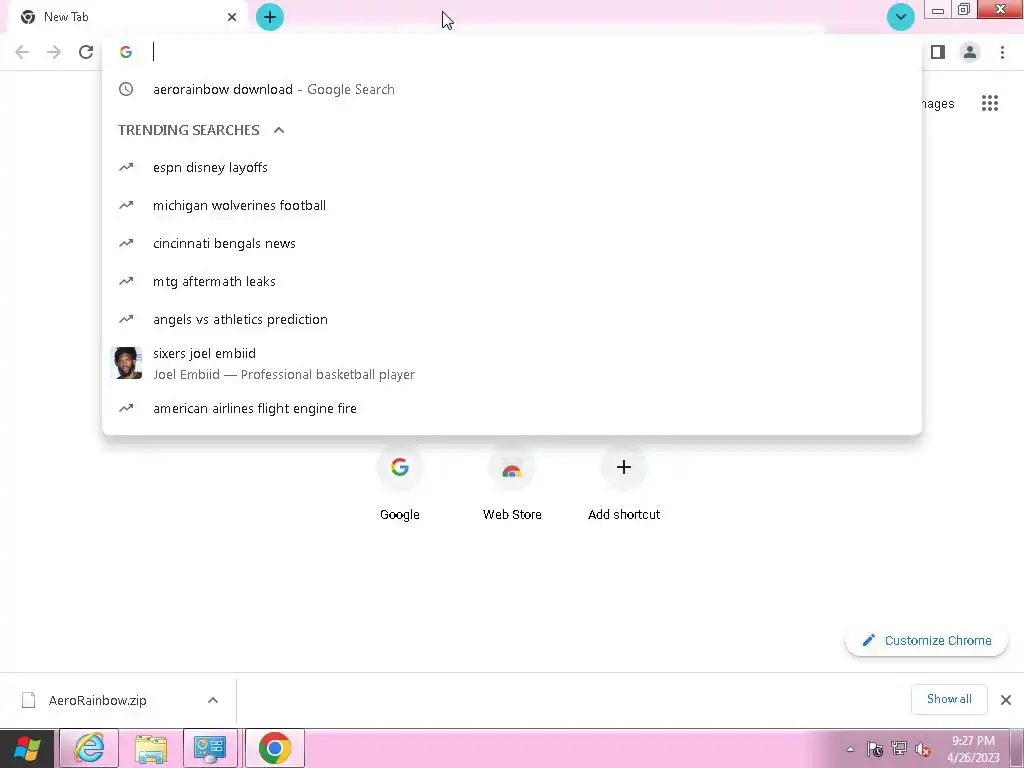Choose american airlines flight engine fire suggestion

pyautogui.click(x=512, y=408)
